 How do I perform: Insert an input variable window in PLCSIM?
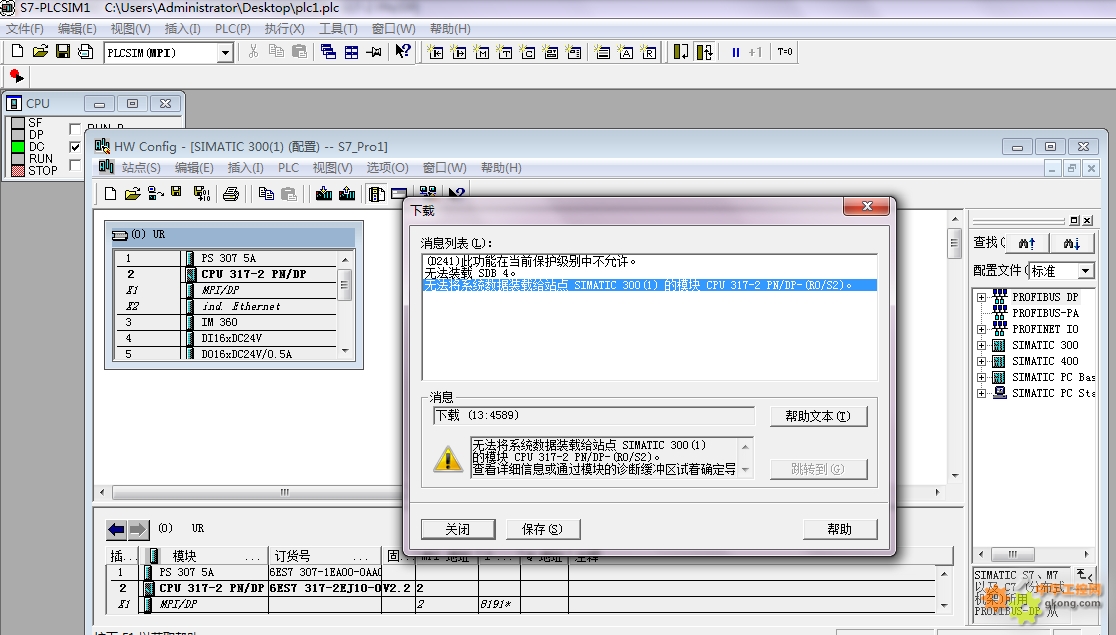click(436, 52)
